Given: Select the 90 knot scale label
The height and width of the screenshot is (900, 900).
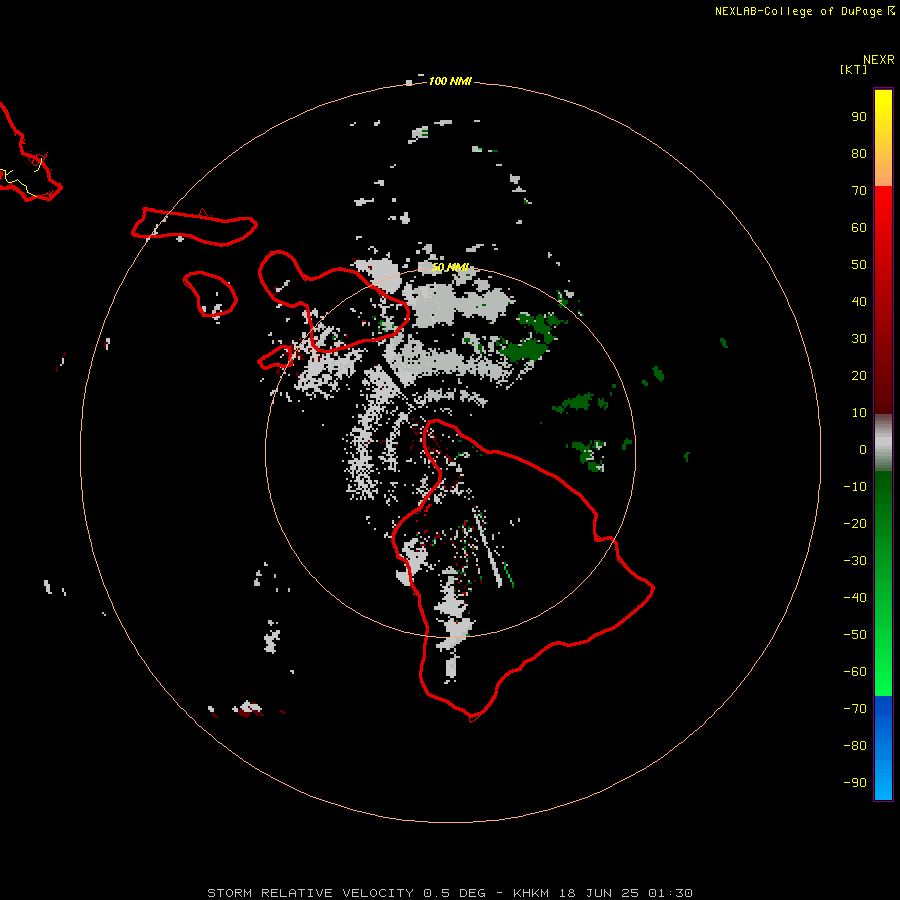Looking at the screenshot, I should pos(859,117).
